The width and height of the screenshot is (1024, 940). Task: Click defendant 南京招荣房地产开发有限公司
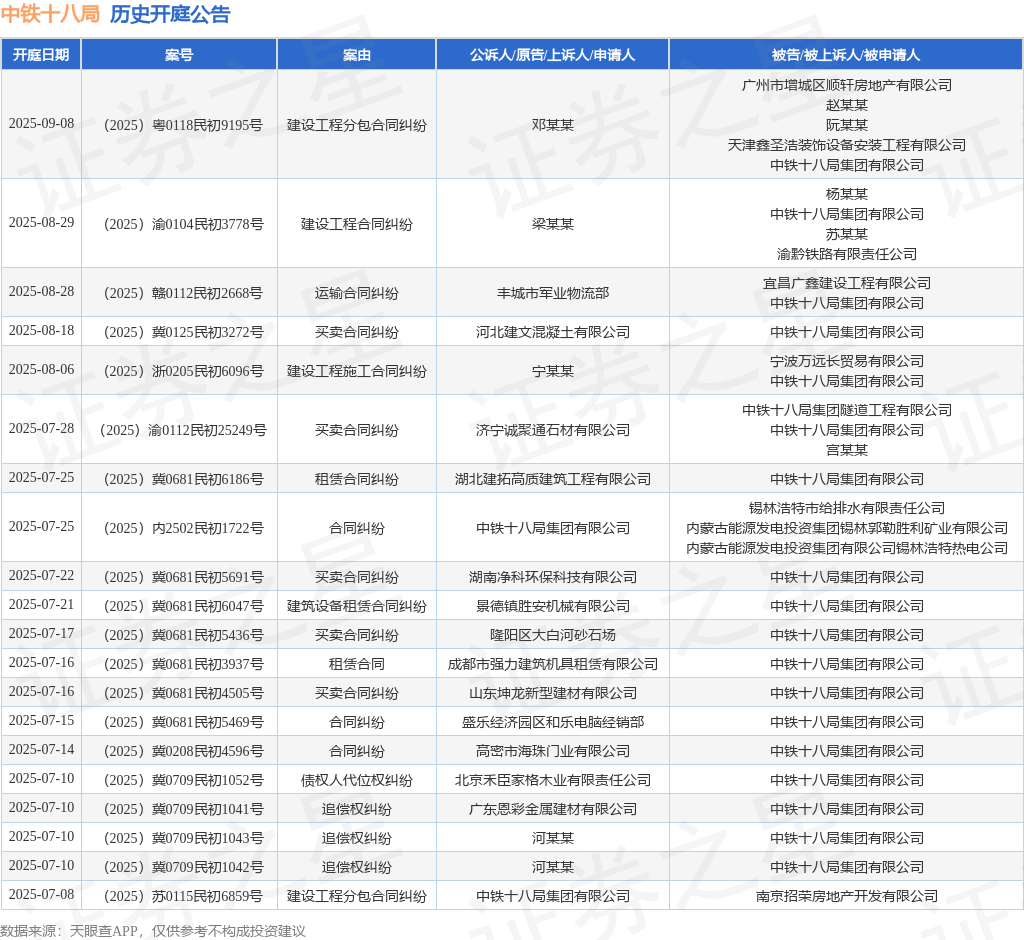pyautogui.click(x=846, y=896)
